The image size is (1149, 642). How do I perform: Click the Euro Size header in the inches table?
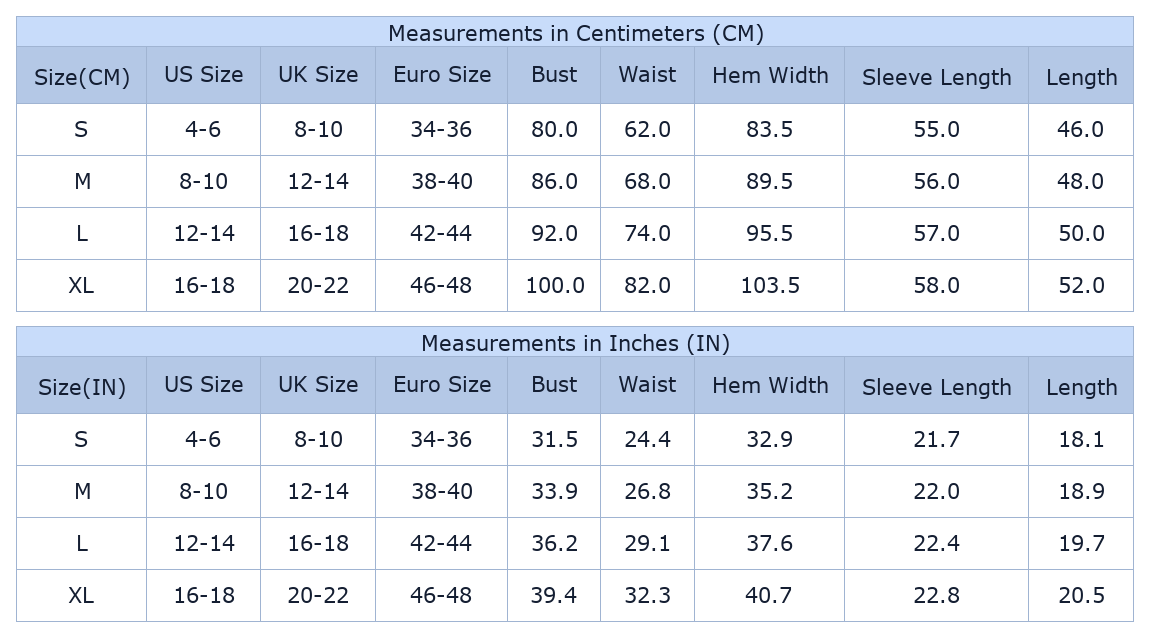click(442, 385)
